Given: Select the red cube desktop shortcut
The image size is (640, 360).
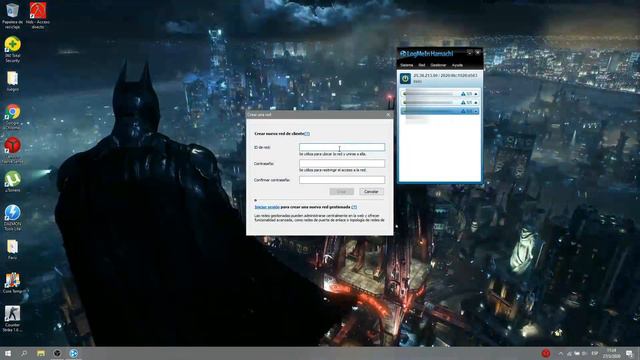Looking at the screenshot, I should (13, 150).
